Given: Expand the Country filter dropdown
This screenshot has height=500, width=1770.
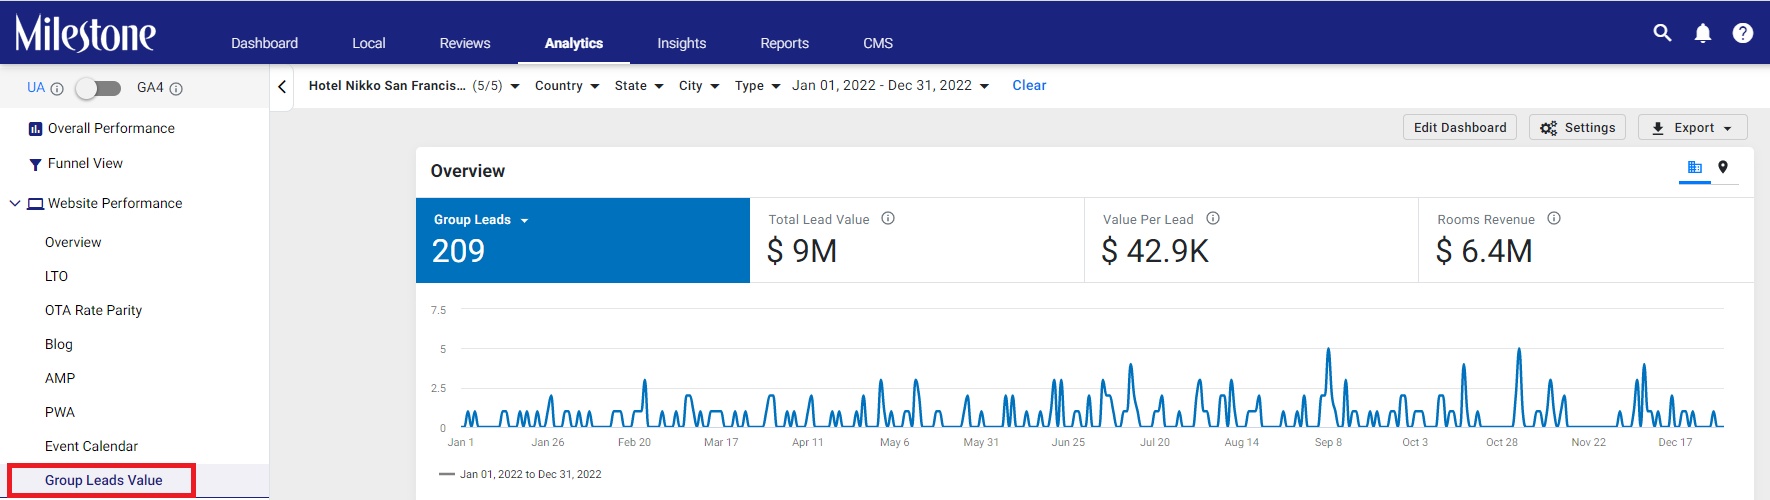Looking at the screenshot, I should [567, 86].
